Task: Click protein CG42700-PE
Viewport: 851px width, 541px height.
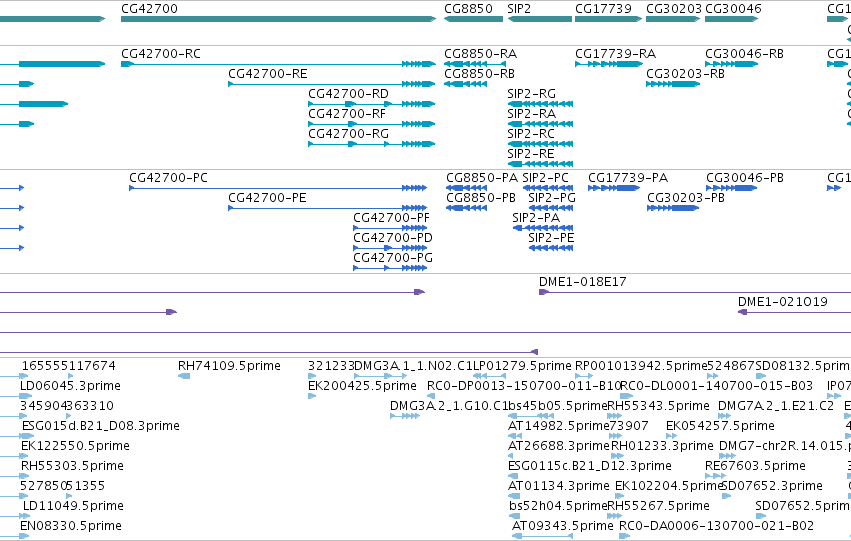Action: [x=328, y=208]
